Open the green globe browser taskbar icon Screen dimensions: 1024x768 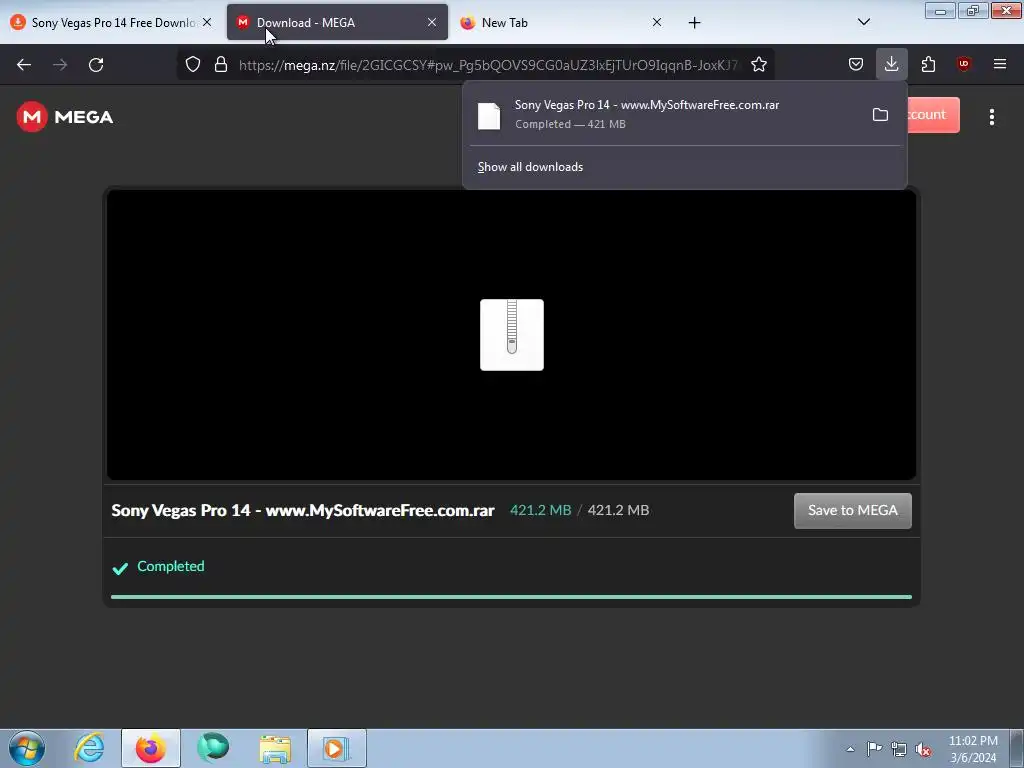pos(213,748)
